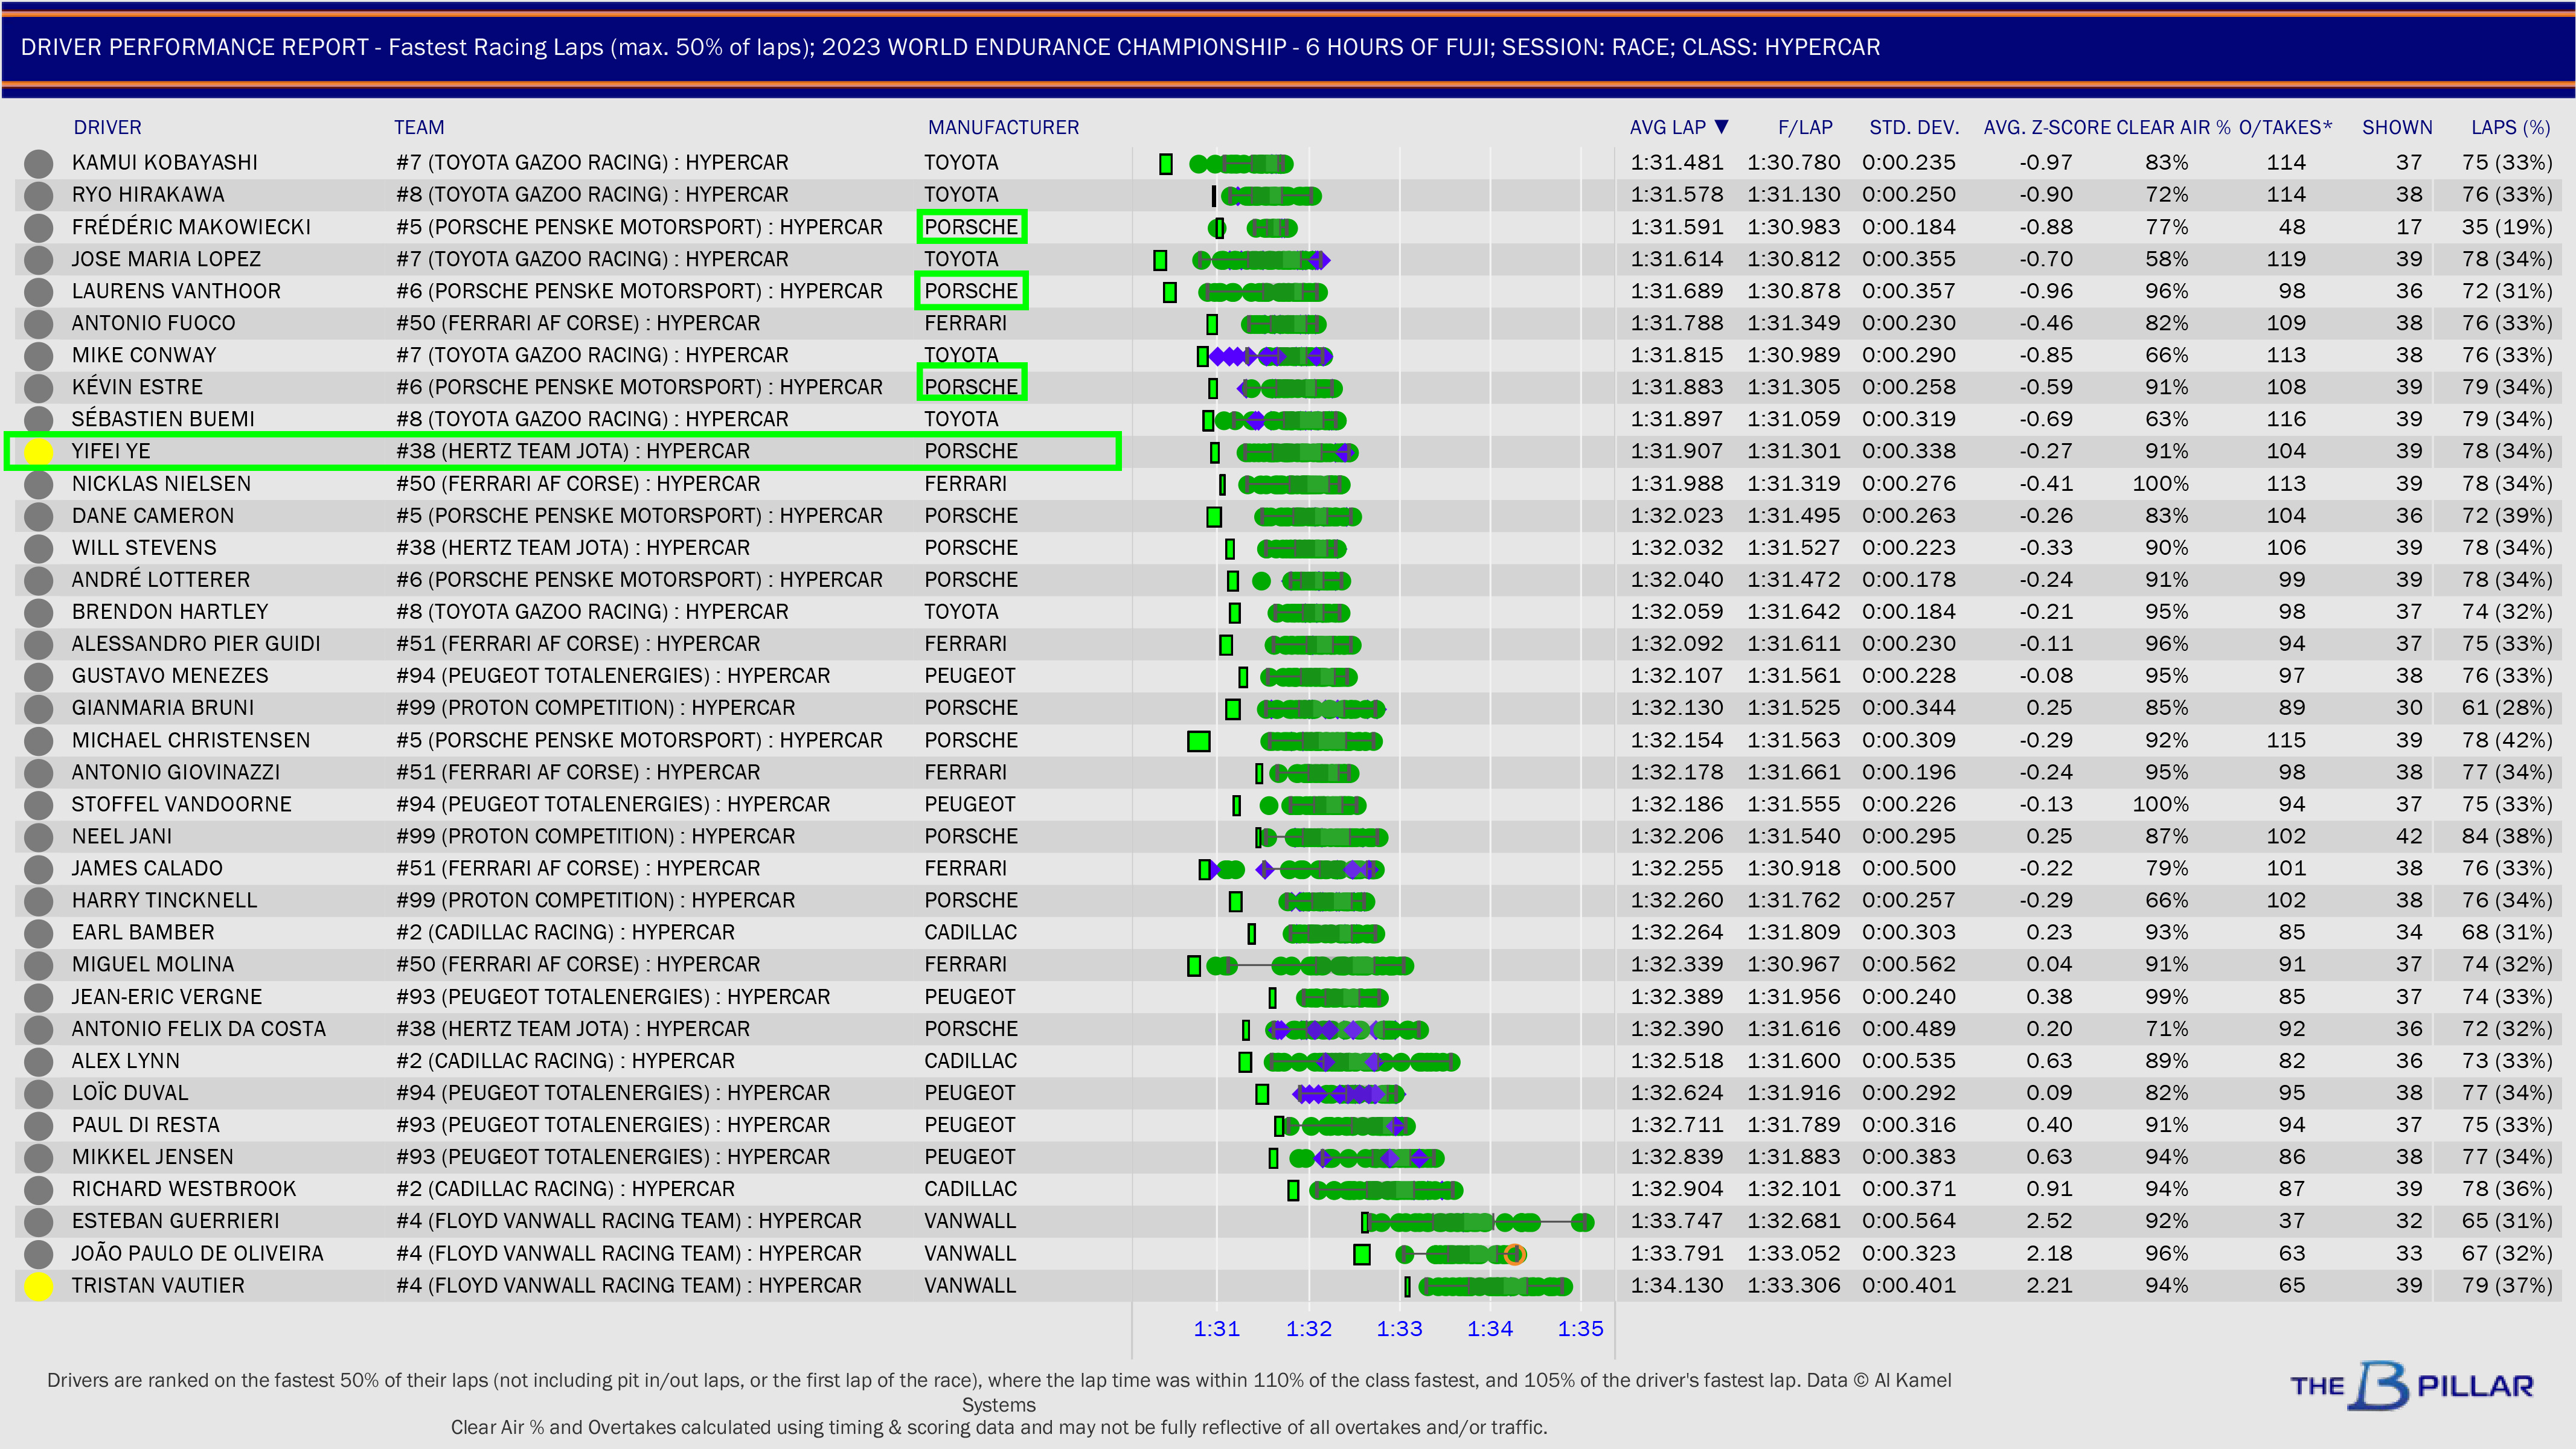Sort by the AVG LAP column arrow
This screenshot has width=2576, height=1449.
pyautogui.click(x=1721, y=127)
